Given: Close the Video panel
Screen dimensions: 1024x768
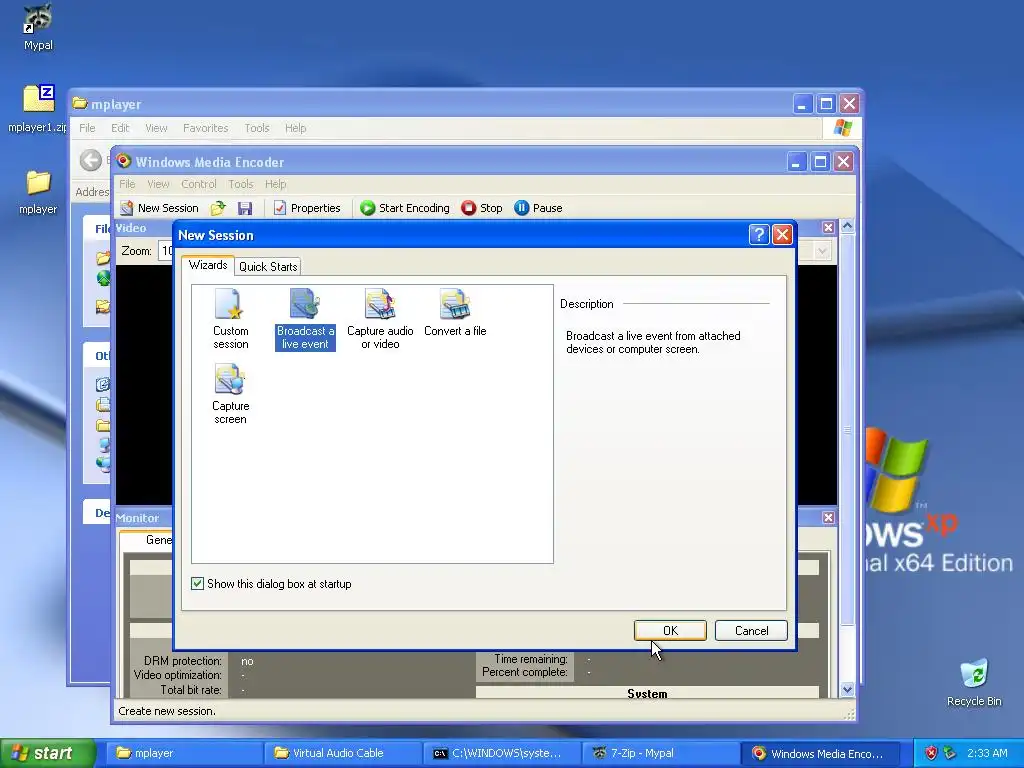Looking at the screenshot, I should [828, 227].
